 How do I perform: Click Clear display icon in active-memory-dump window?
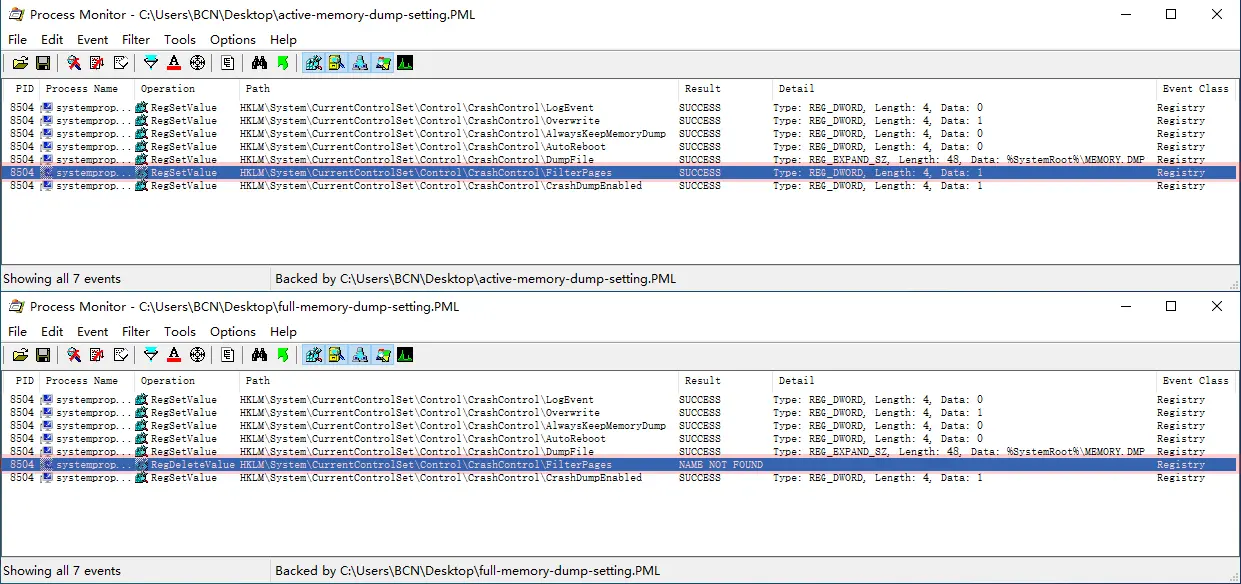point(121,63)
